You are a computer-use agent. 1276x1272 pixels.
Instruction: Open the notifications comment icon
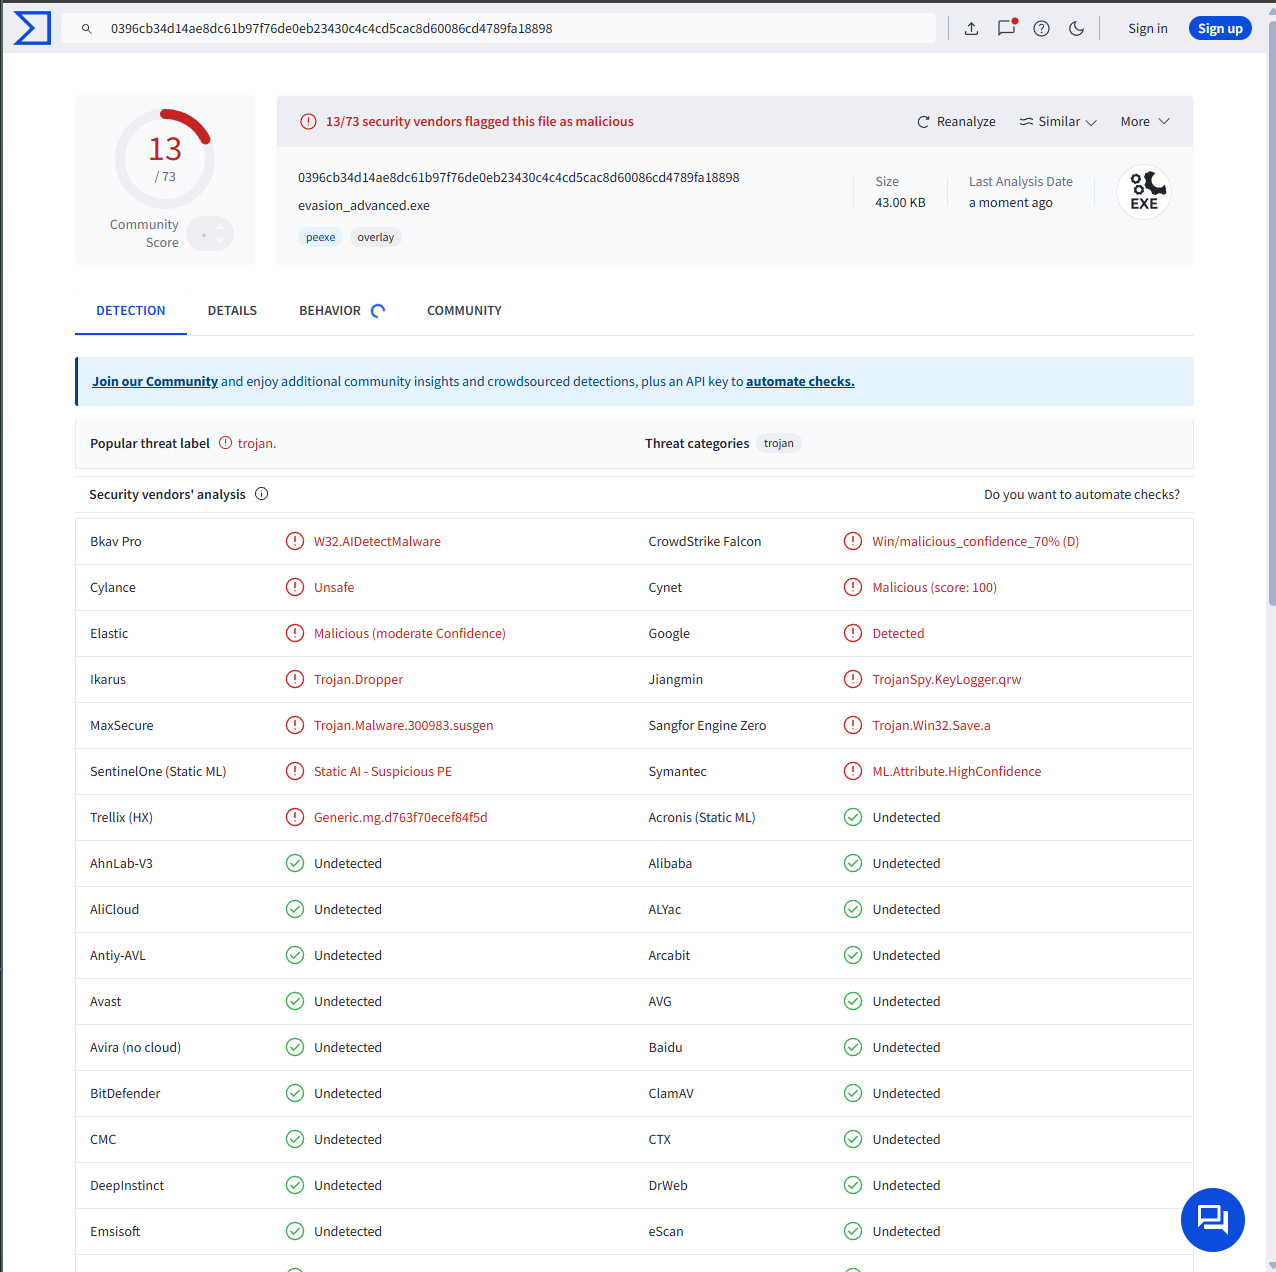1006,28
